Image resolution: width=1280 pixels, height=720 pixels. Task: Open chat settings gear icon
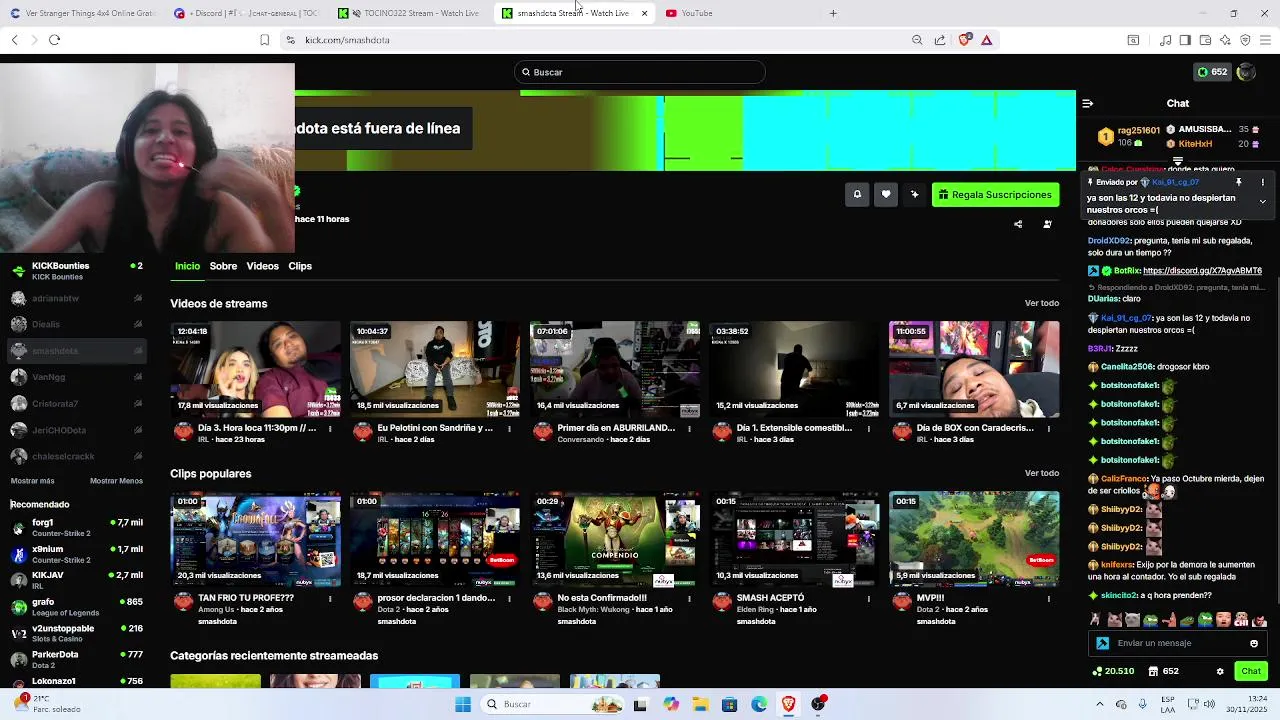pyautogui.click(x=1220, y=671)
